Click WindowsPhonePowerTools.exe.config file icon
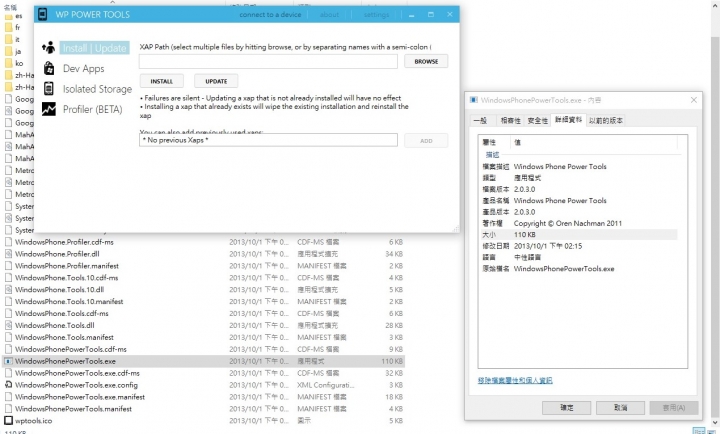The width and height of the screenshot is (720, 434). click(8, 385)
